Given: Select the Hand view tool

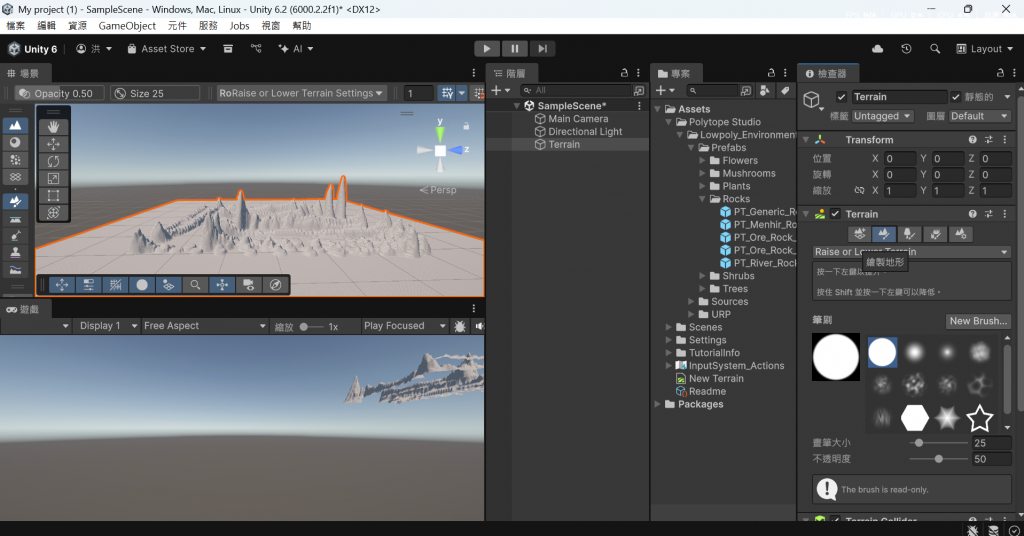Looking at the screenshot, I should 54,127.
